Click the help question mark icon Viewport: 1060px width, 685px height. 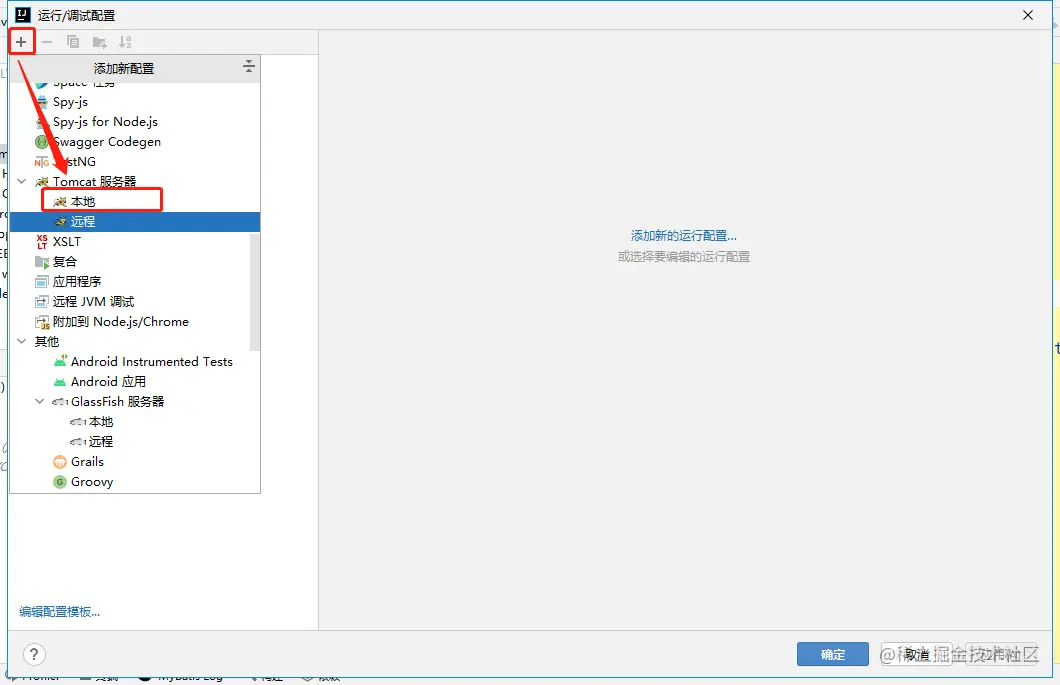coord(34,654)
